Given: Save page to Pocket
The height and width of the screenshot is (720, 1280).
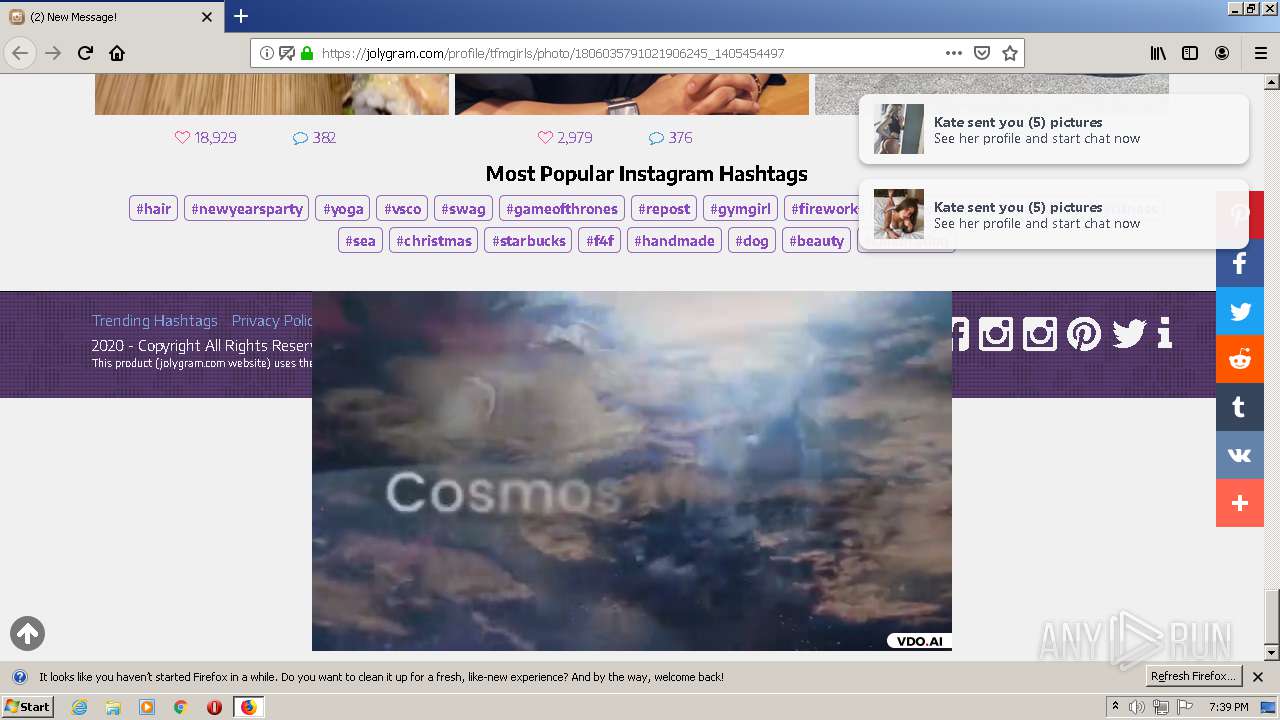Looking at the screenshot, I should pos(982,53).
